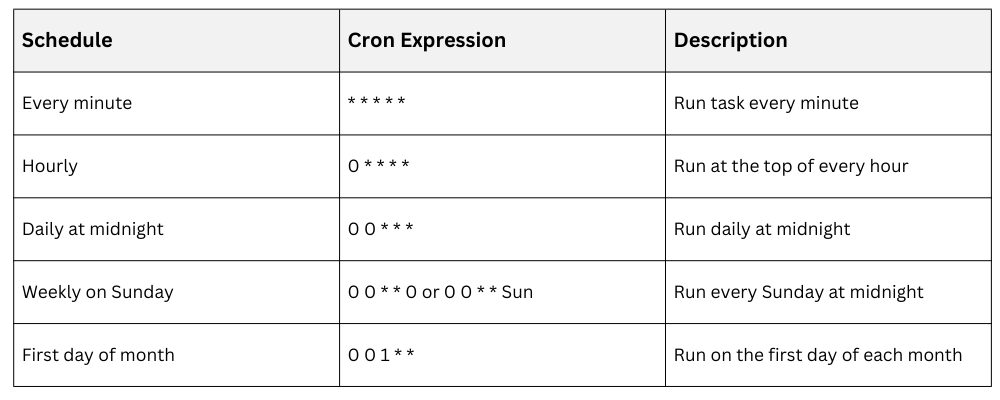
Task: Select the "Weekly on Sunday" schedule cell
Action: [98, 292]
